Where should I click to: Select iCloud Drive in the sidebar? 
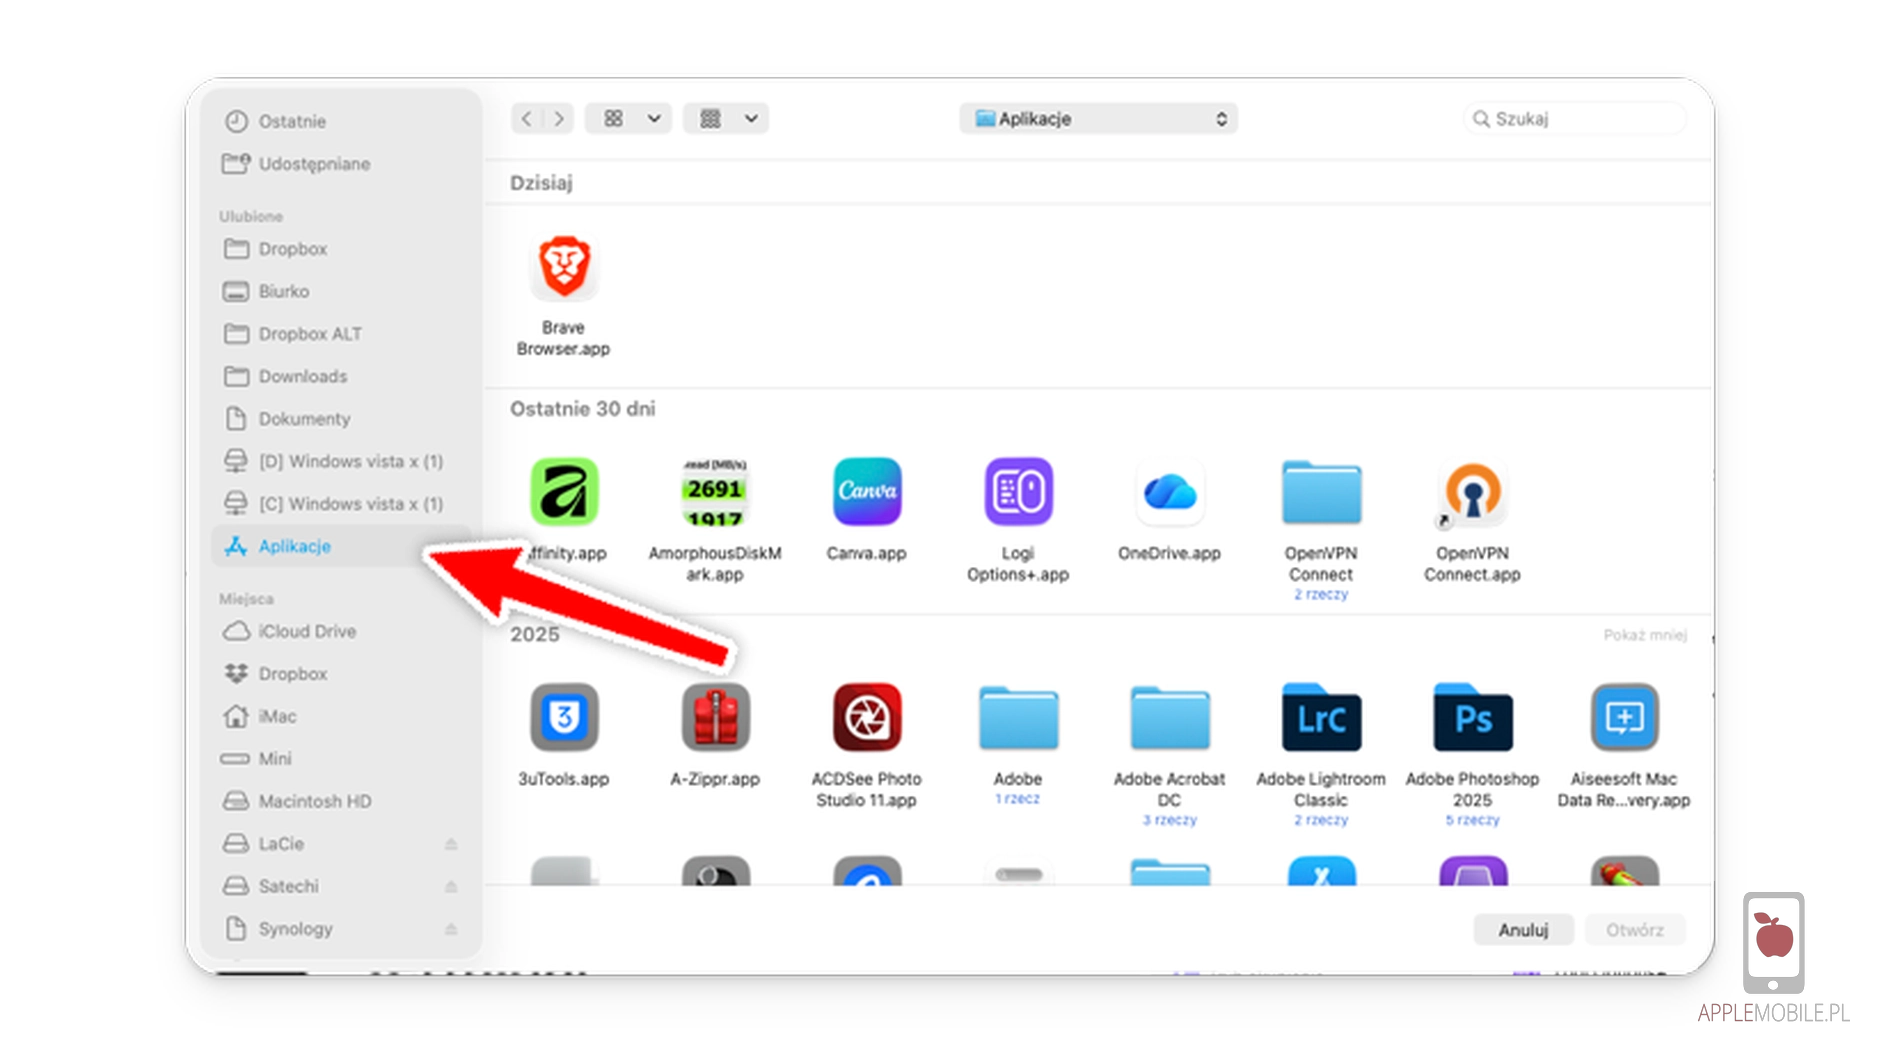(306, 631)
